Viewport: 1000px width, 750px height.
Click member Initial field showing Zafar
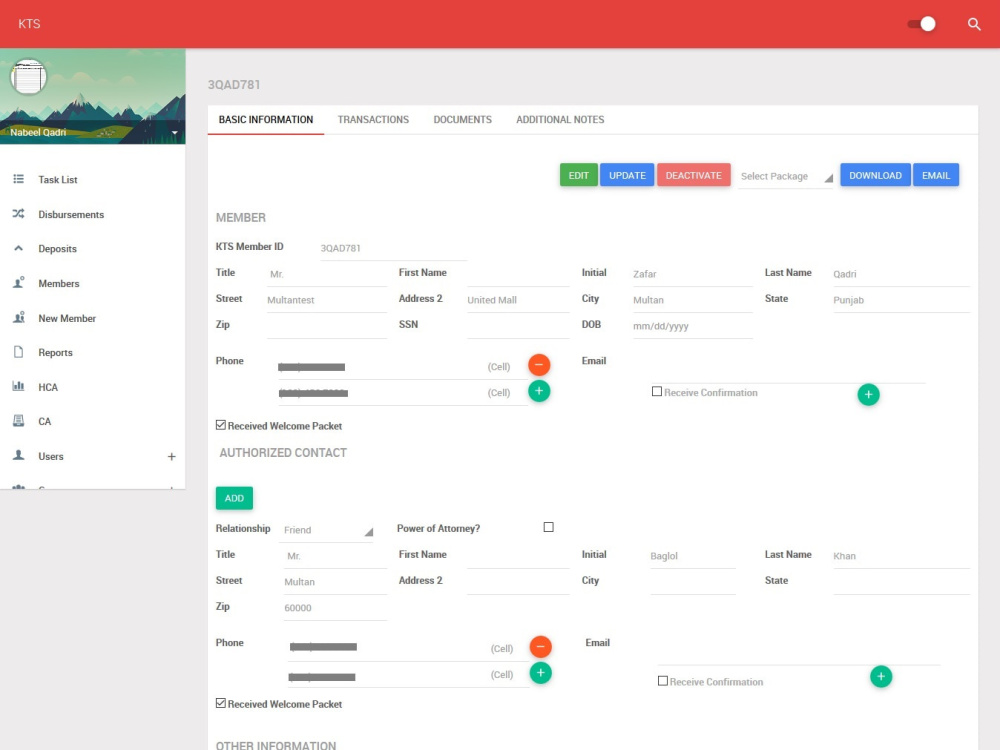692,274
